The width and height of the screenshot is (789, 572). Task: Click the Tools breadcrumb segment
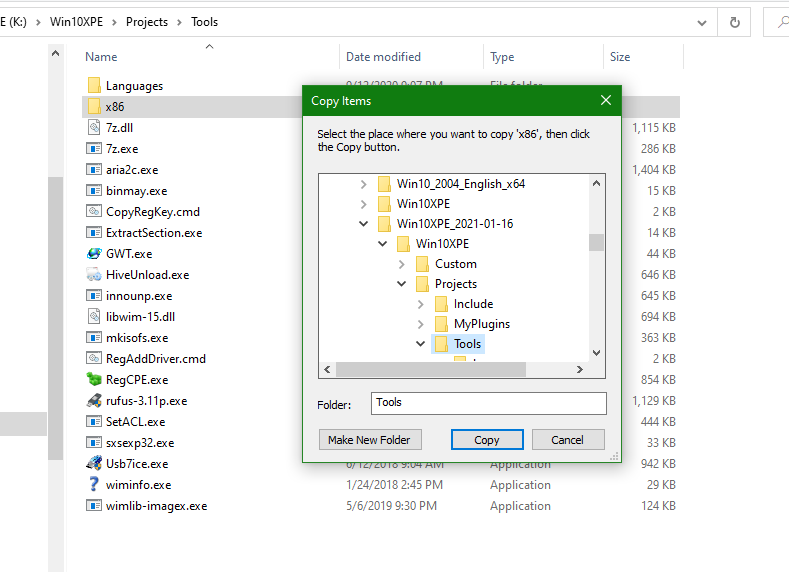click(x=204, y=22)
